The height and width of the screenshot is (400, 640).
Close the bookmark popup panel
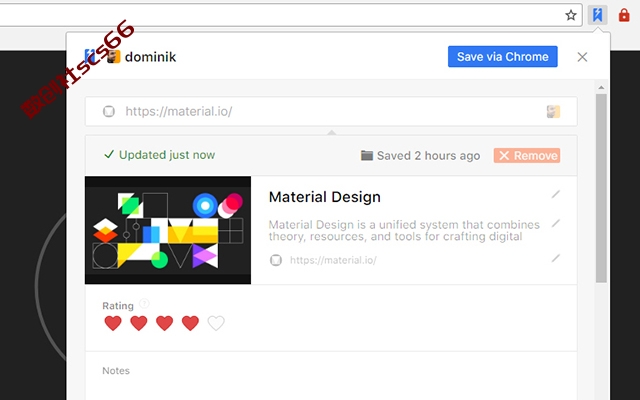[582, 57]
